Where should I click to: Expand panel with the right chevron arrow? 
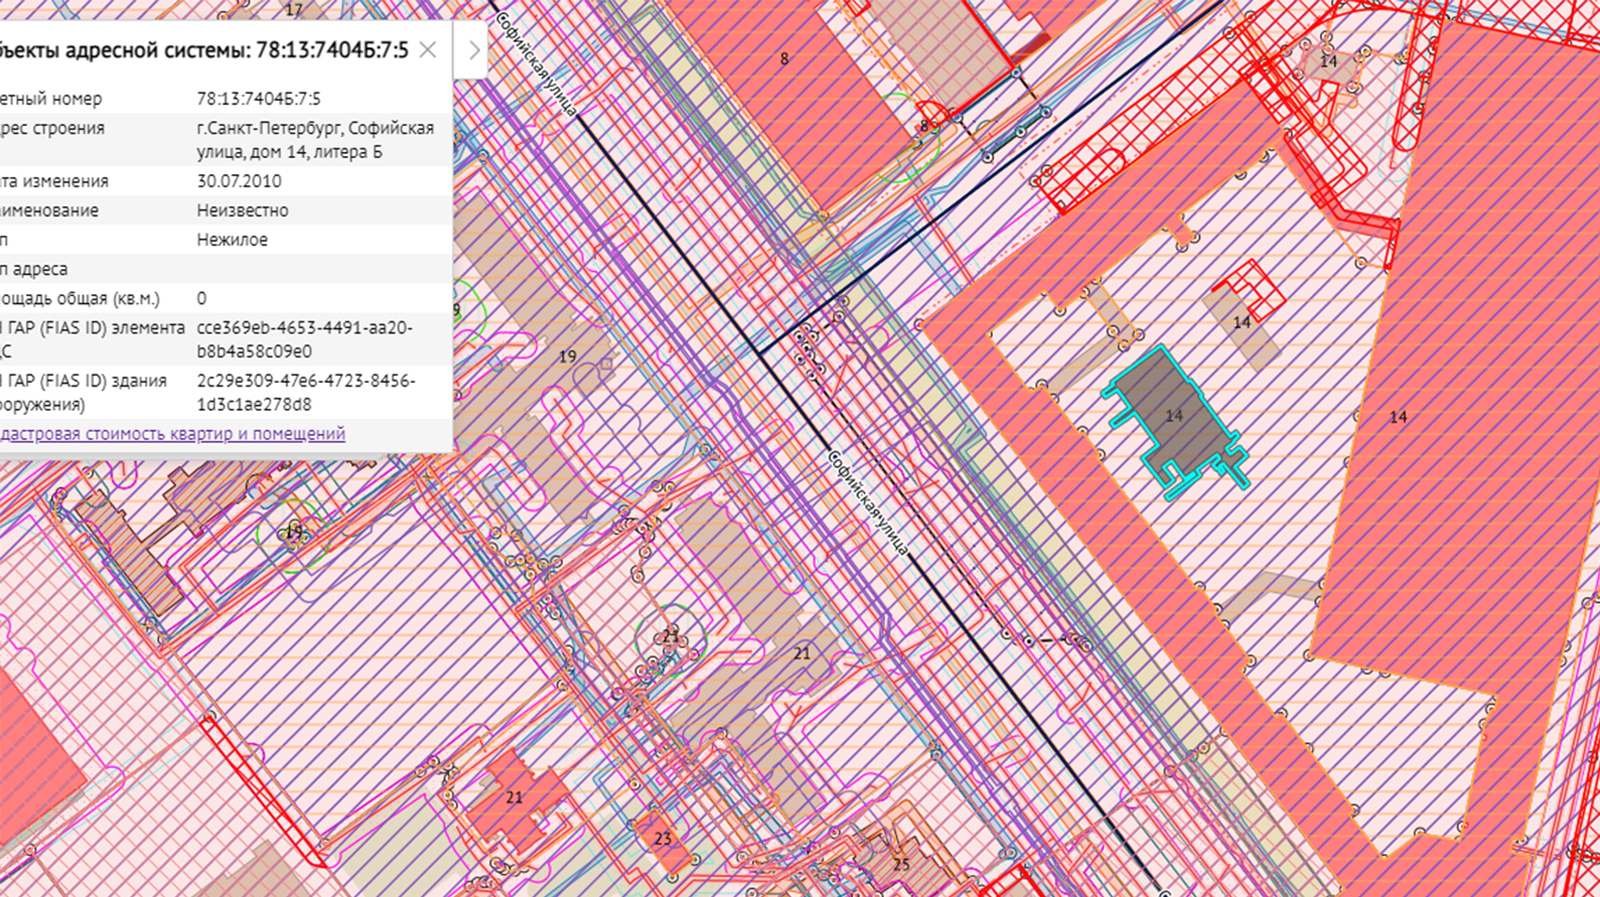pyautogui.click(x=474, y=50)
